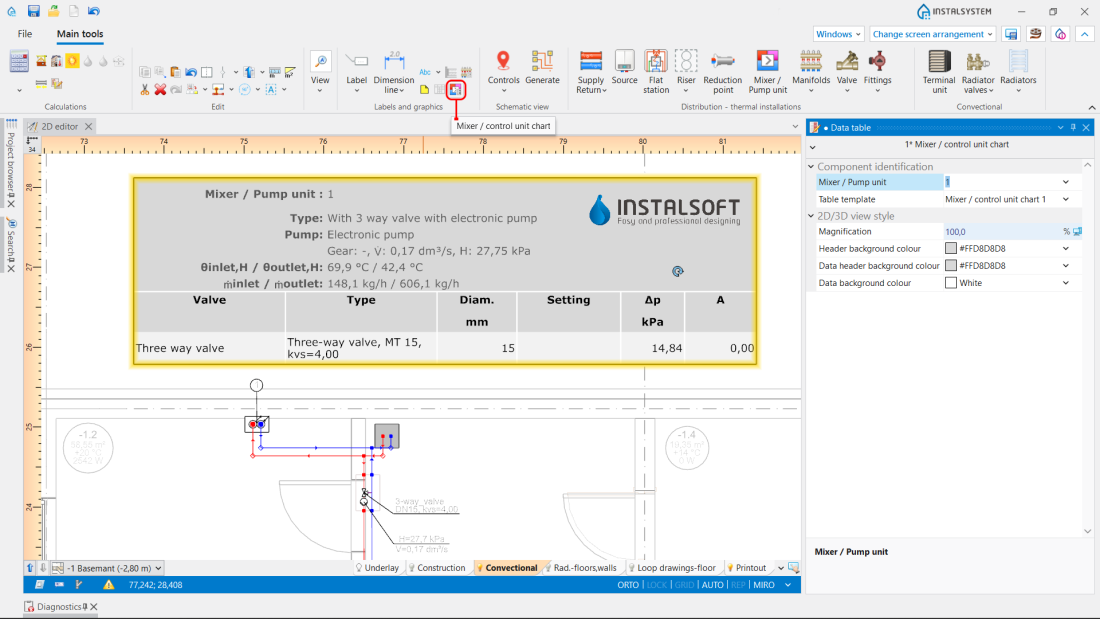Open Change screen arrangement dropdown
Image resolution: width=1100 pixels, height=619 pixels.
(932, 34)
